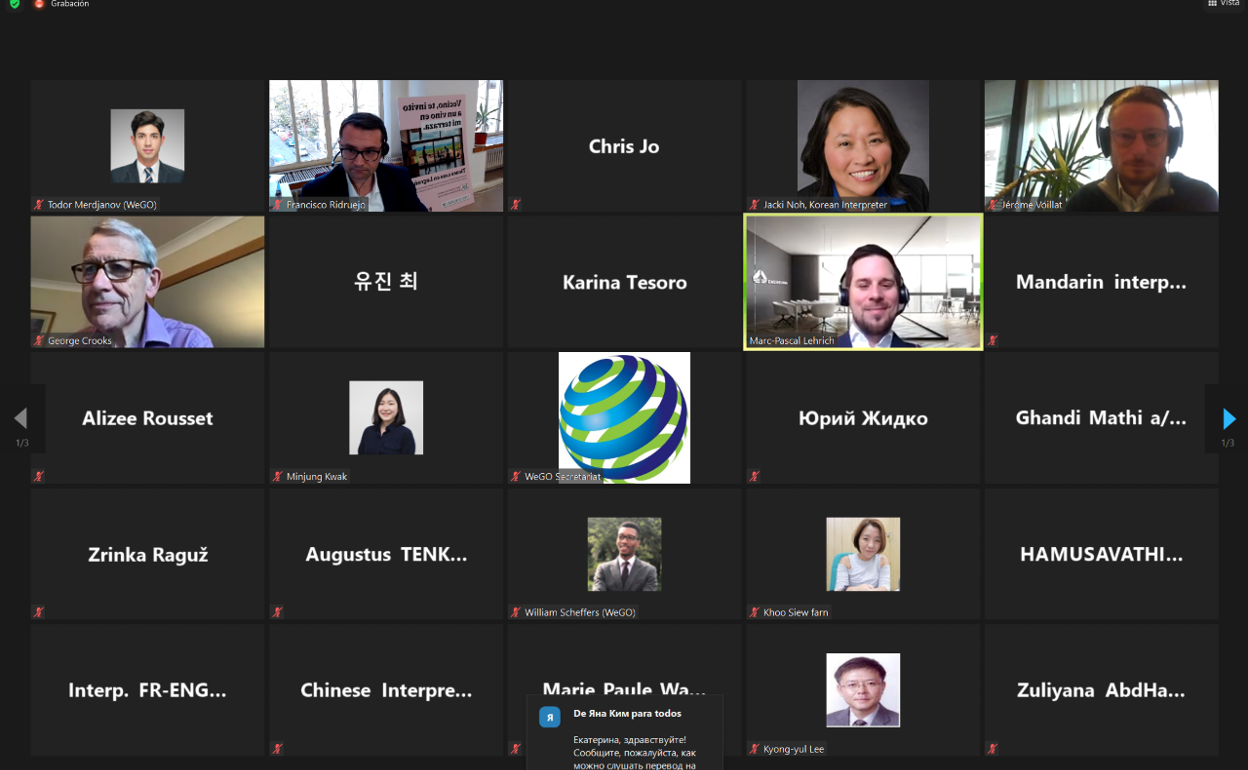Go to previous participants page with left arrow
Screen dimensions: 1248x770
coord(20,418)
